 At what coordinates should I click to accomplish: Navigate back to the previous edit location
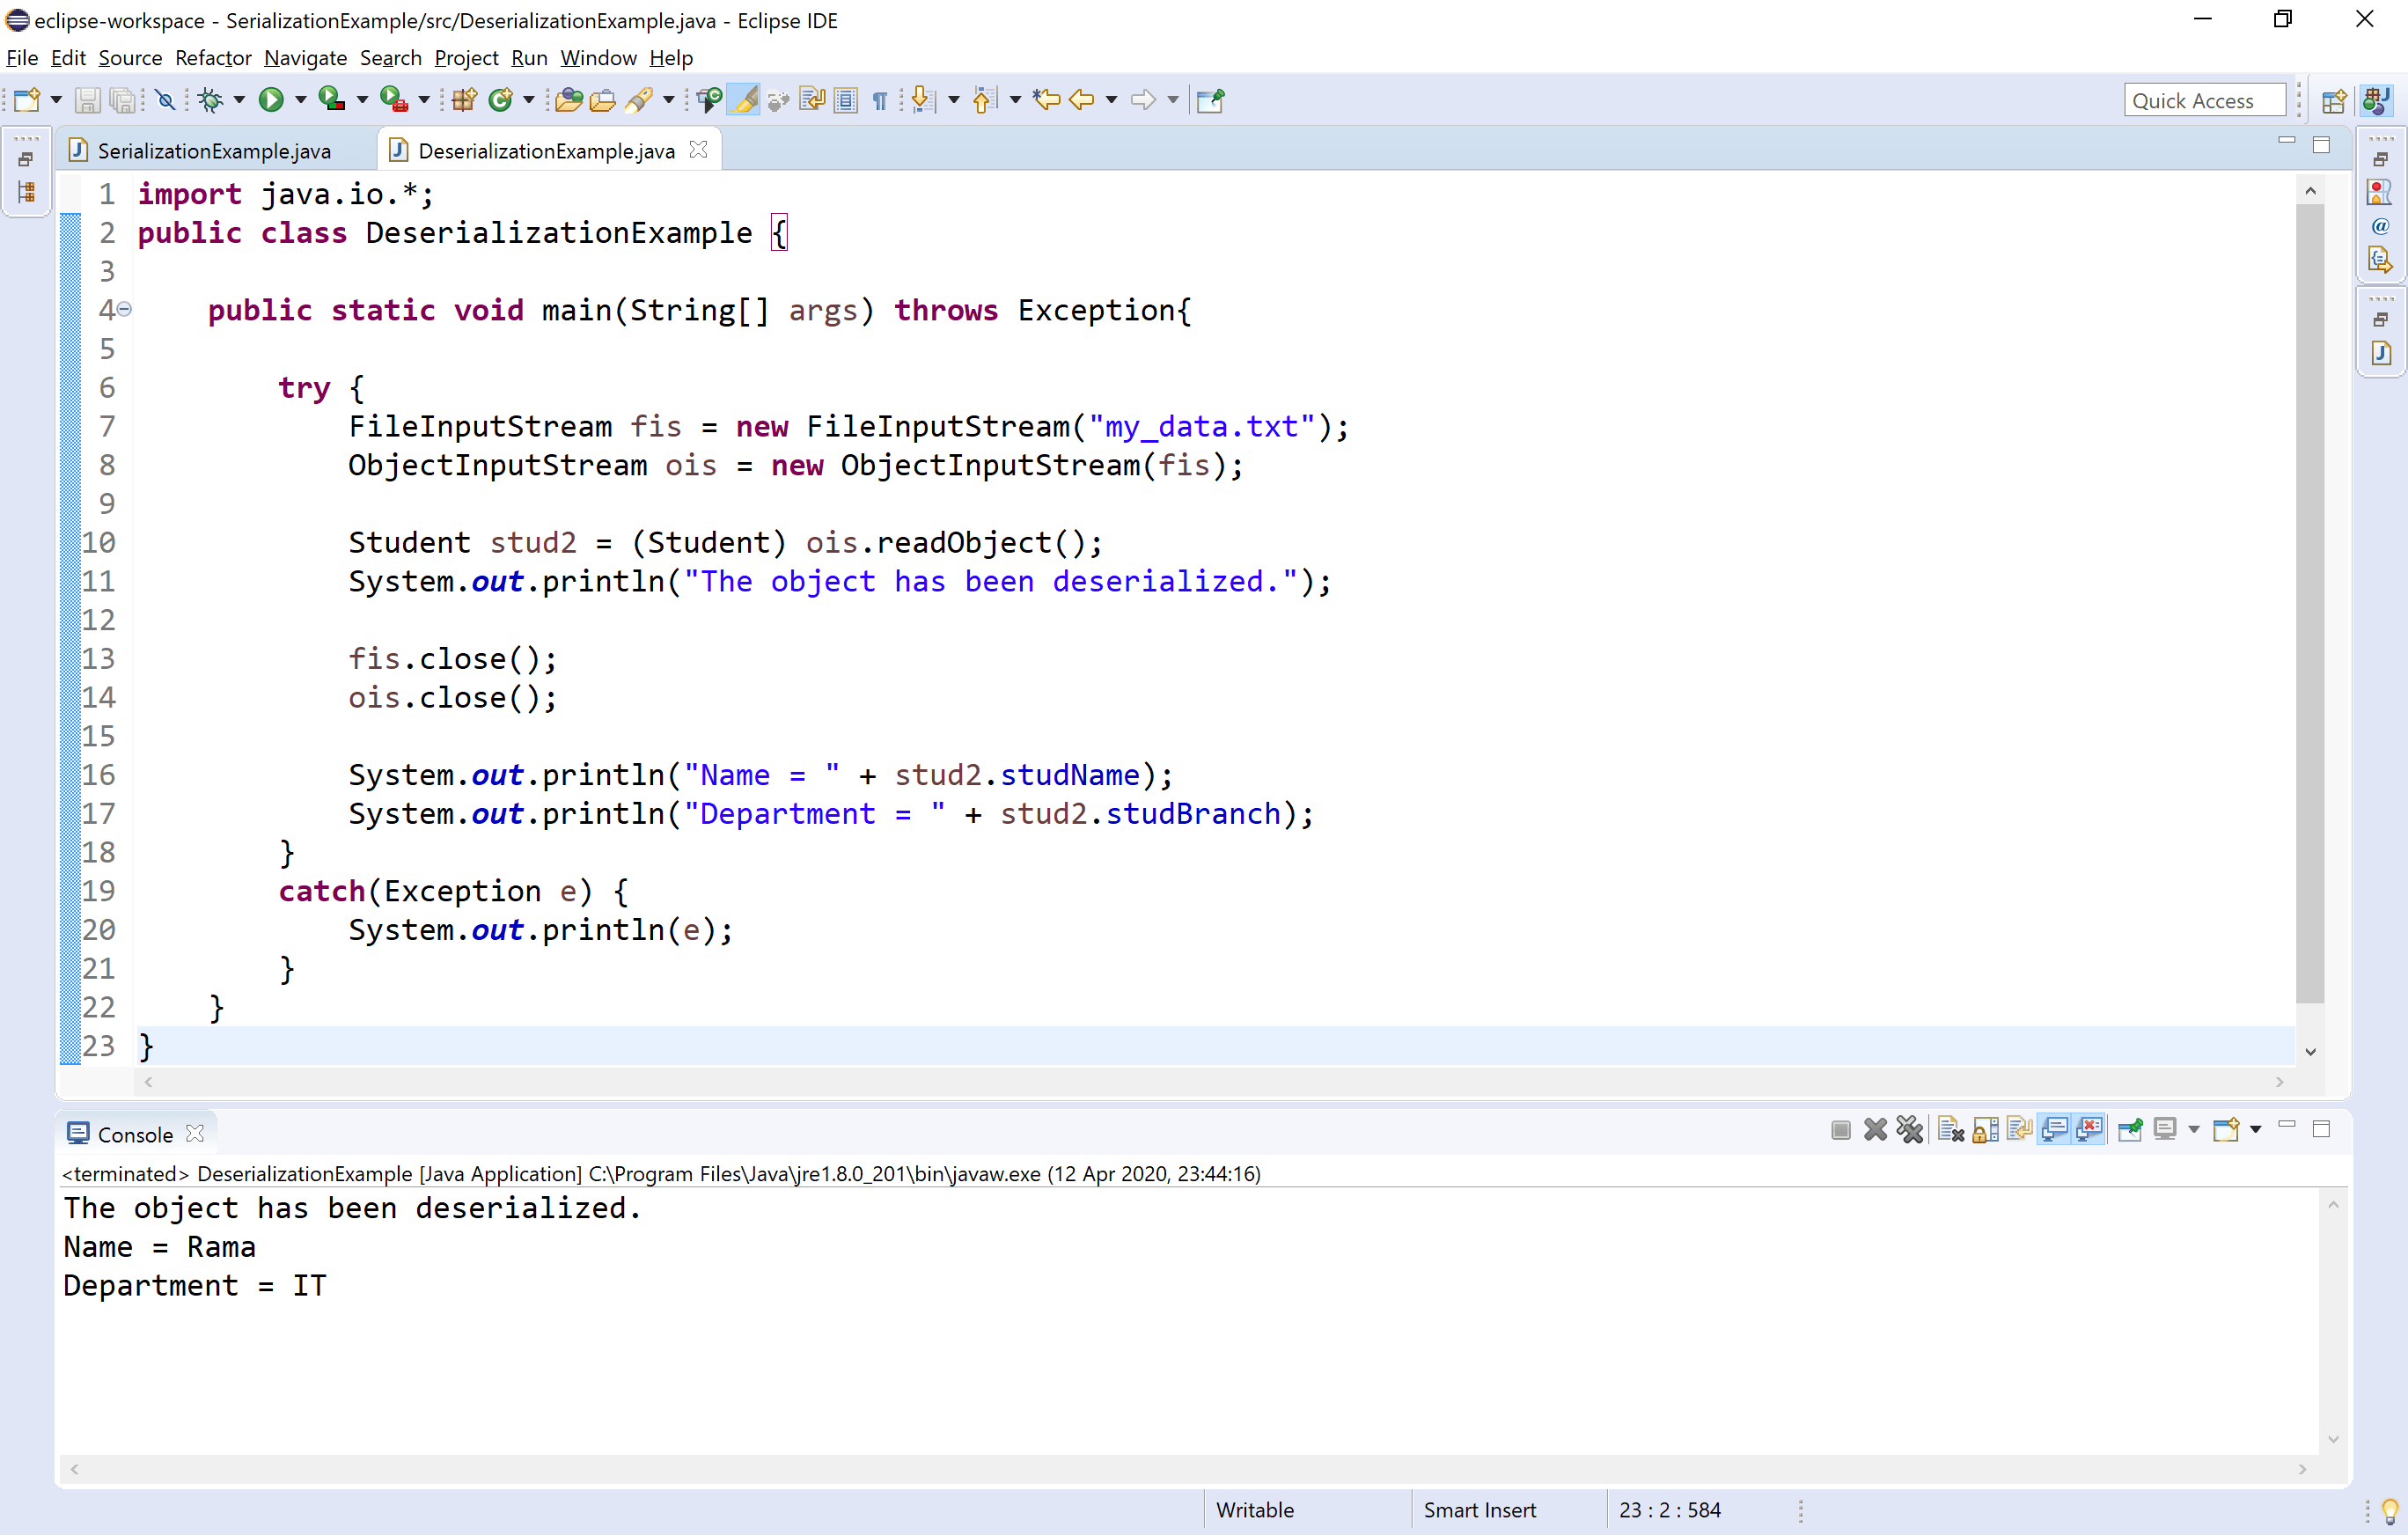(1049, 100)
